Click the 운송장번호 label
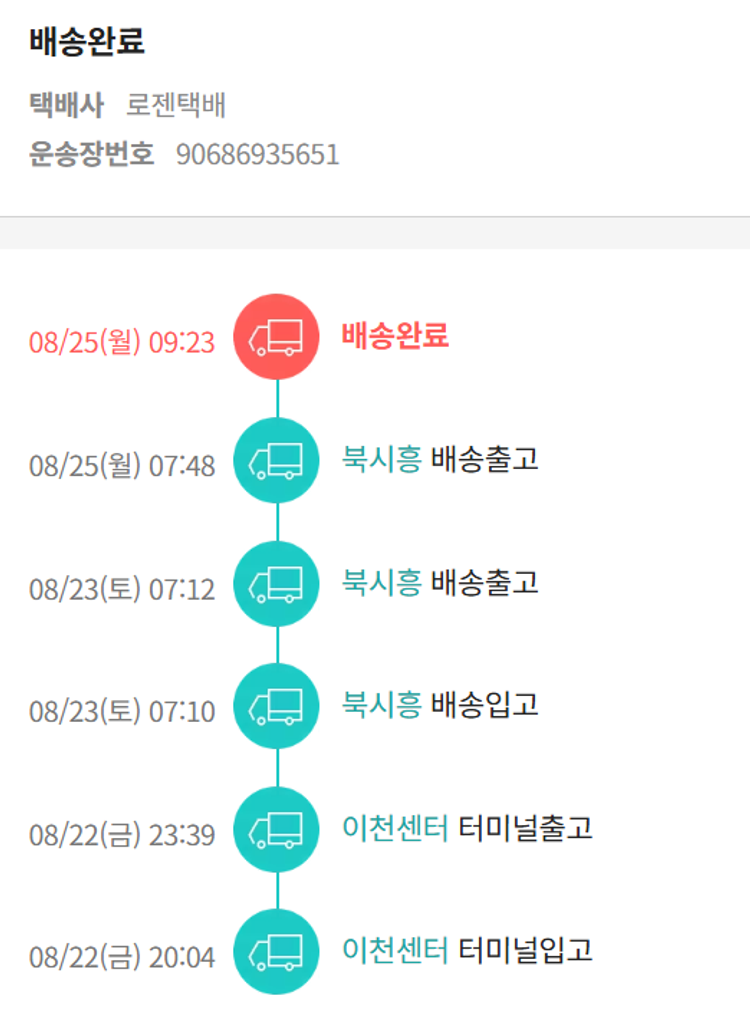 (x=92, y=155)
